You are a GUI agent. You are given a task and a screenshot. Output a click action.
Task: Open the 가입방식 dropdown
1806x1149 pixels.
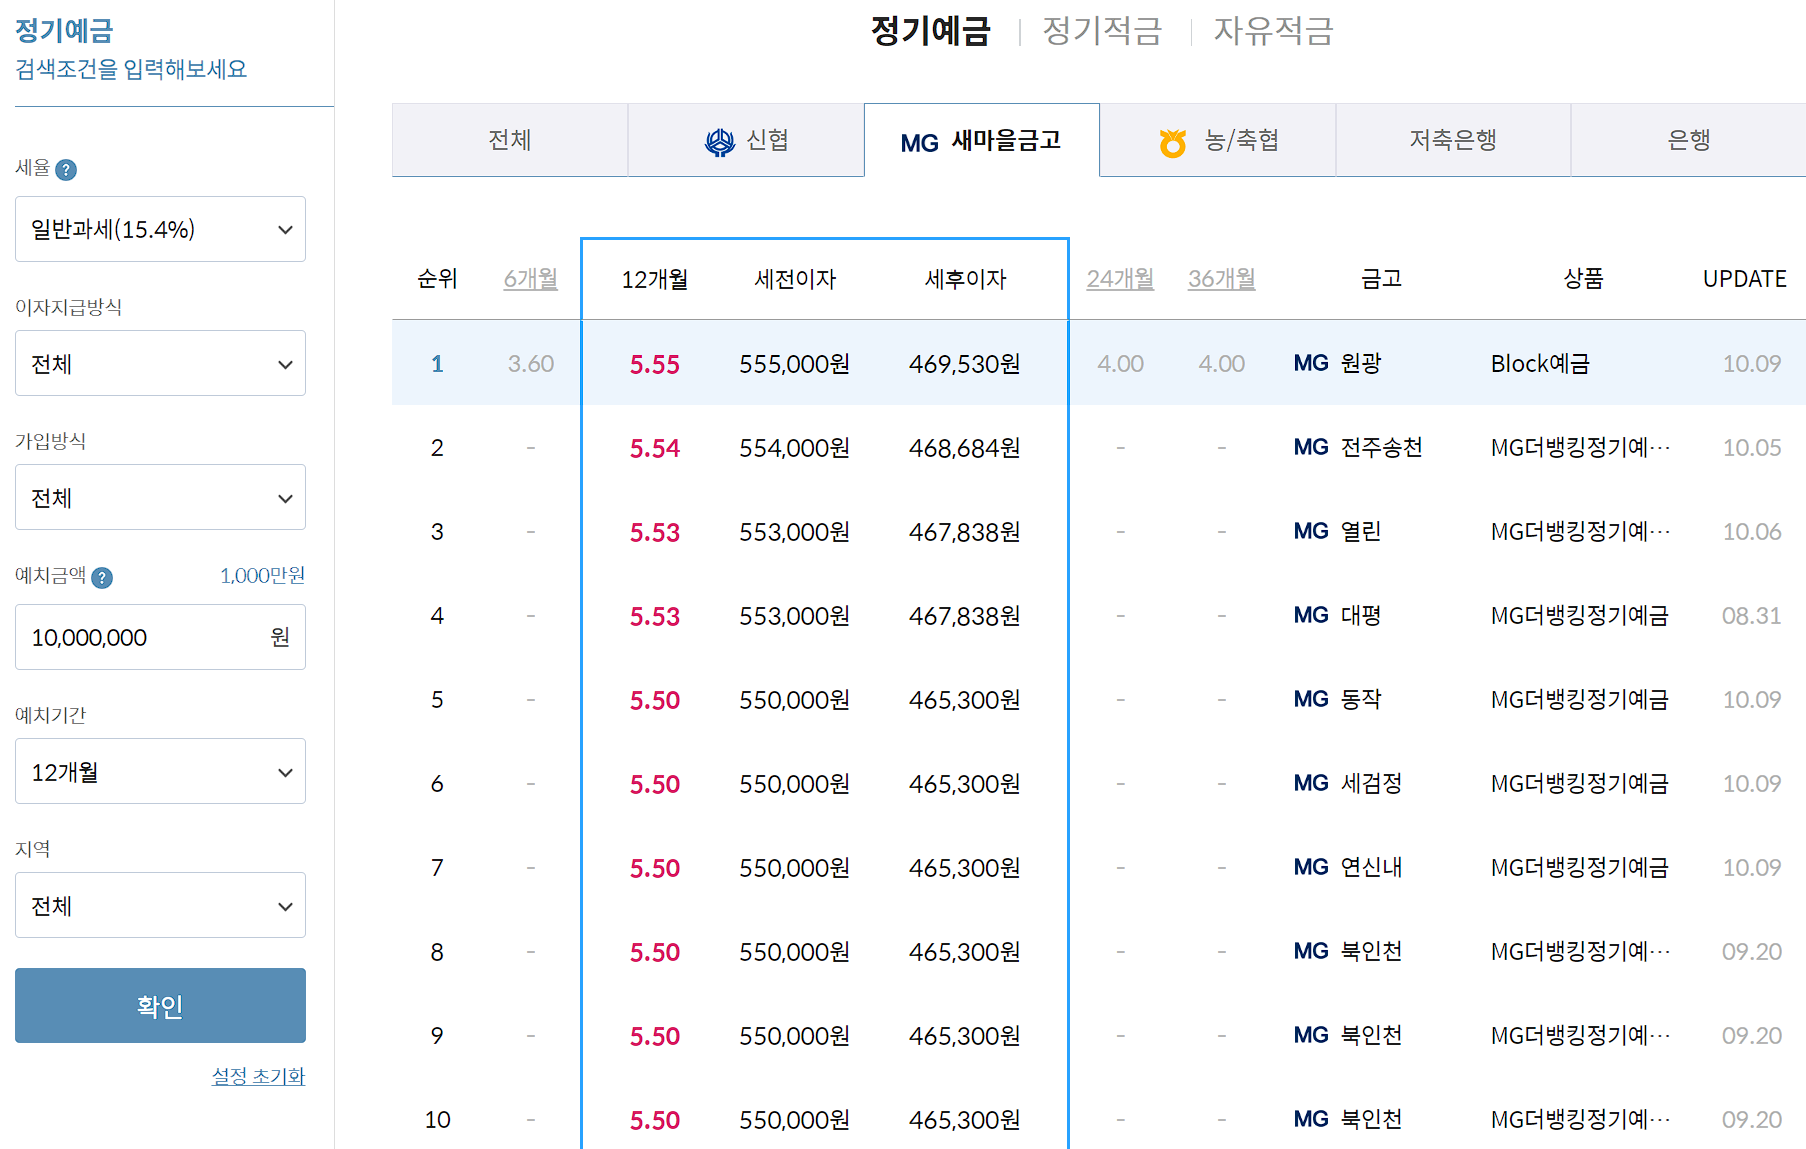pos(160,497)
